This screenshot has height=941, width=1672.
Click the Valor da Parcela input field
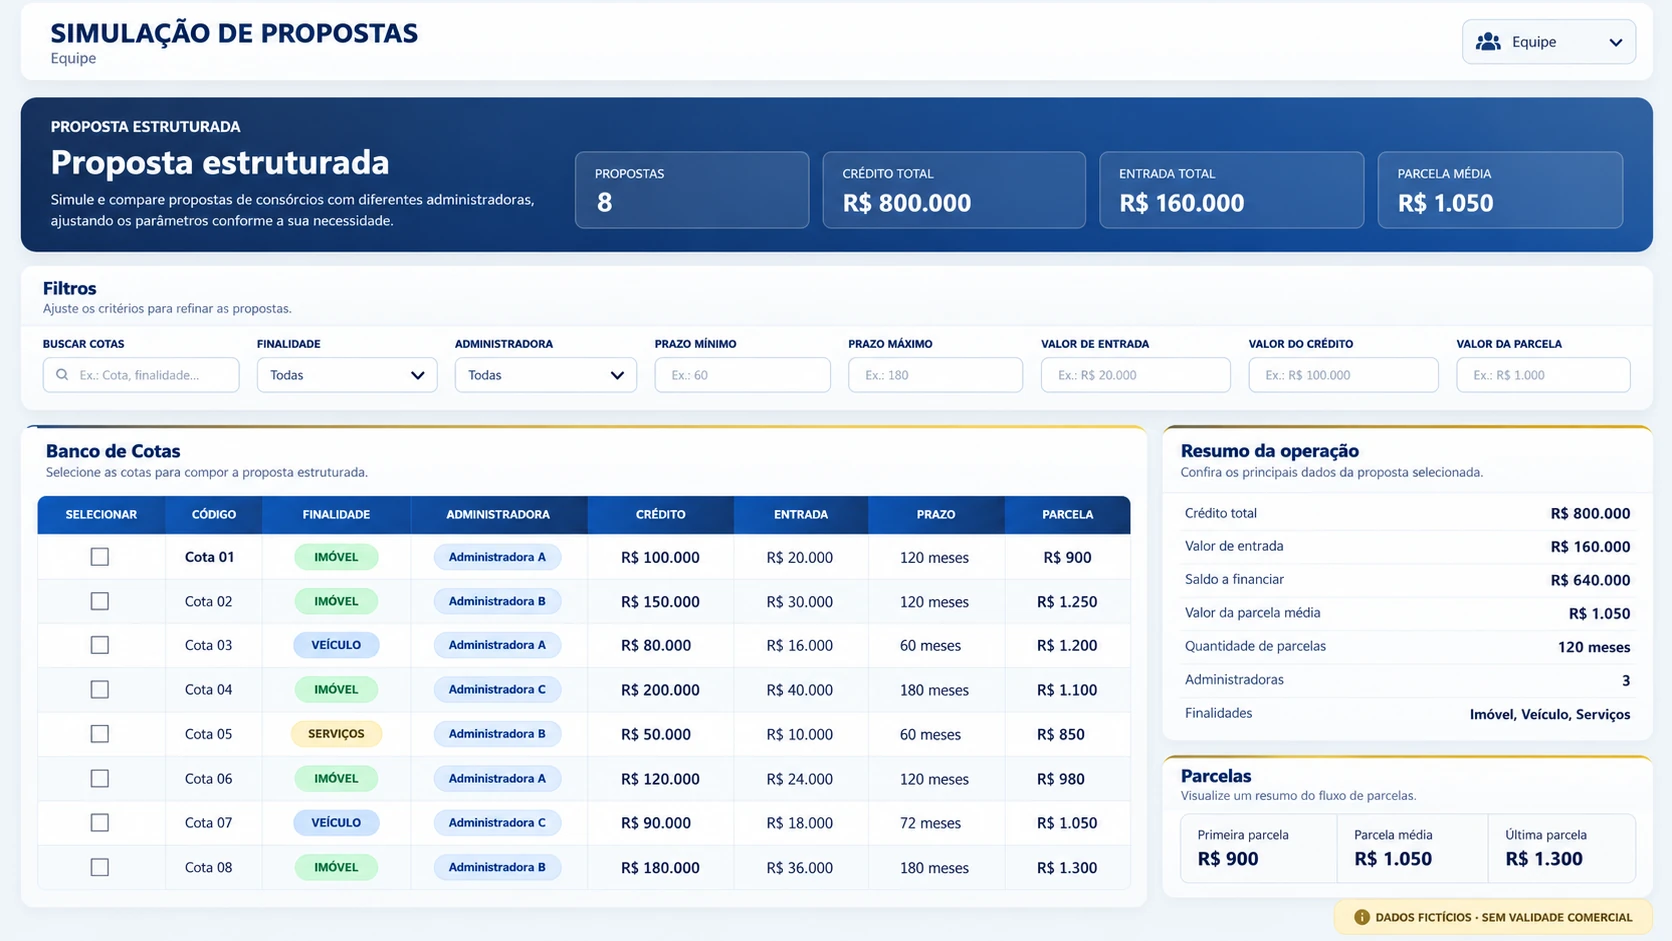[1543, 375]
